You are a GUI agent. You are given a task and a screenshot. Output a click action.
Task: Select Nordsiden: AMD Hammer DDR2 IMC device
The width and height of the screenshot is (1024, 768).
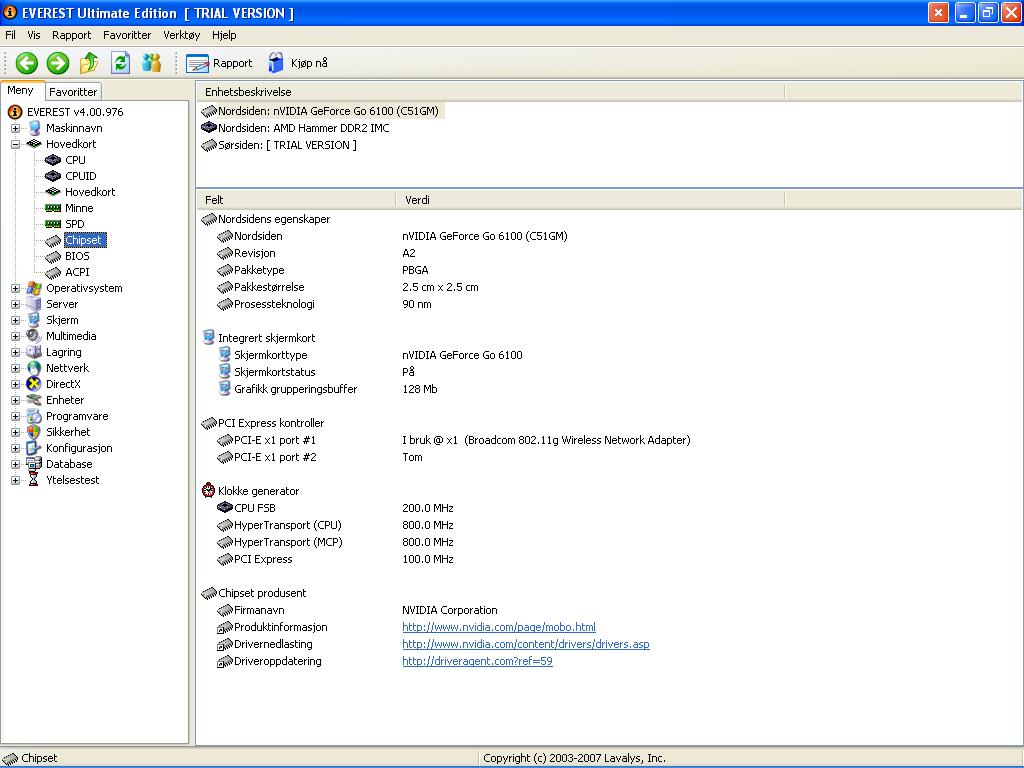coord(295,128)
